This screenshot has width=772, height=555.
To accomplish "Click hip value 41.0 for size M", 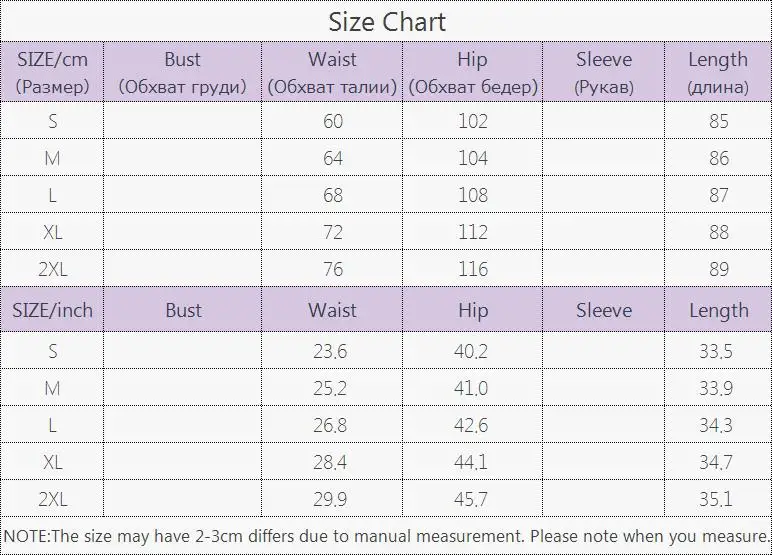I will click(471, 388).
